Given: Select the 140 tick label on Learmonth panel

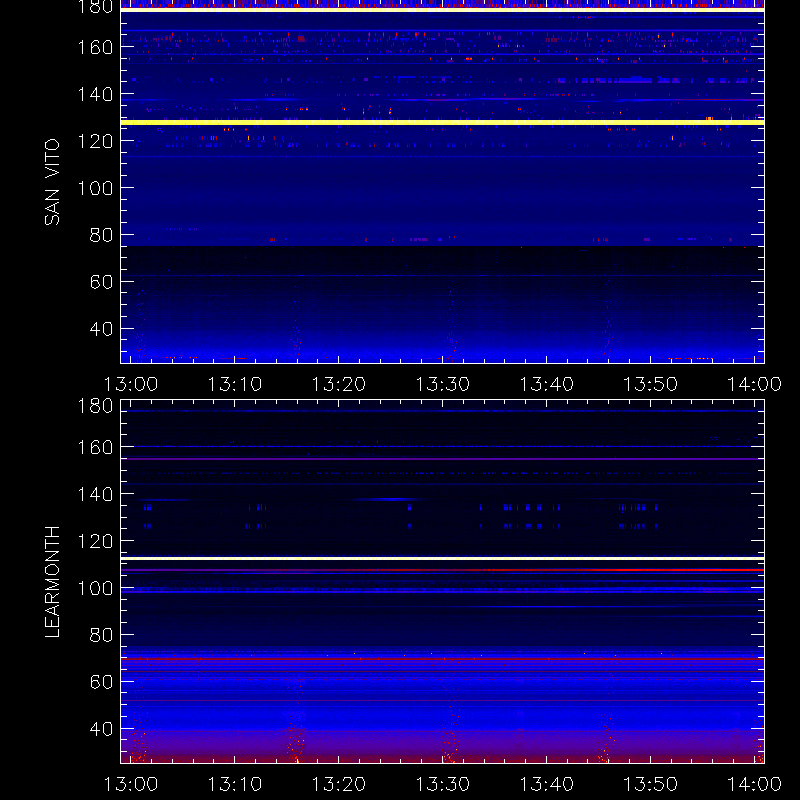Looking at the screenshot, I should click(95, 494).
